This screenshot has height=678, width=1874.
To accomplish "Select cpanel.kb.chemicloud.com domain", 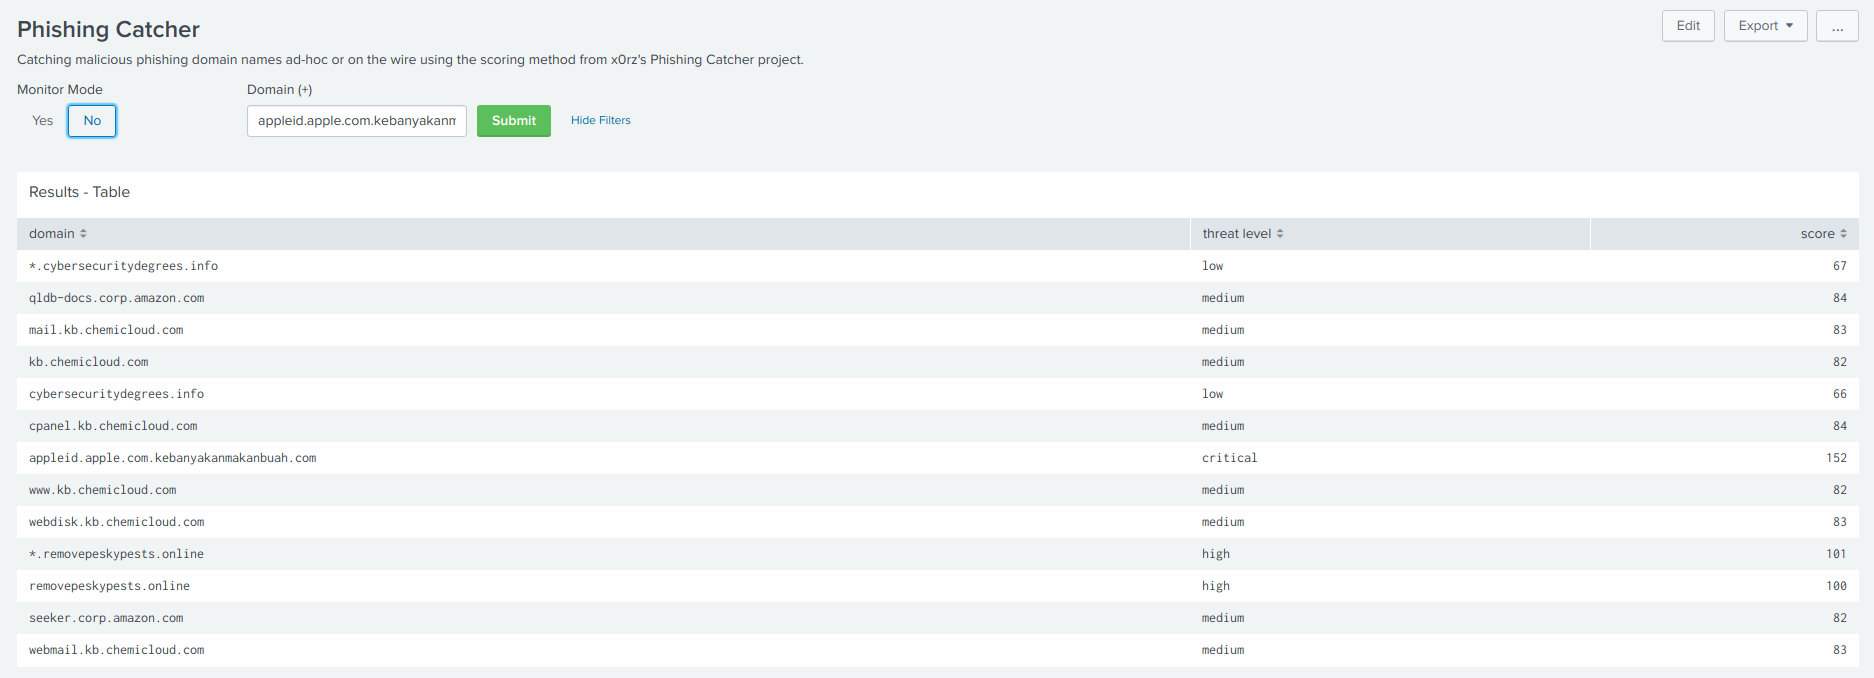I will coord(113,426).
